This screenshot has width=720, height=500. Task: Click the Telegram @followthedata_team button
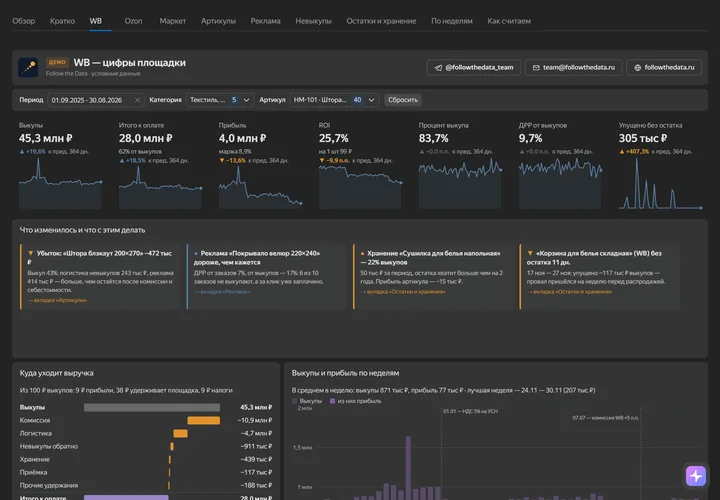coord(473,67)
